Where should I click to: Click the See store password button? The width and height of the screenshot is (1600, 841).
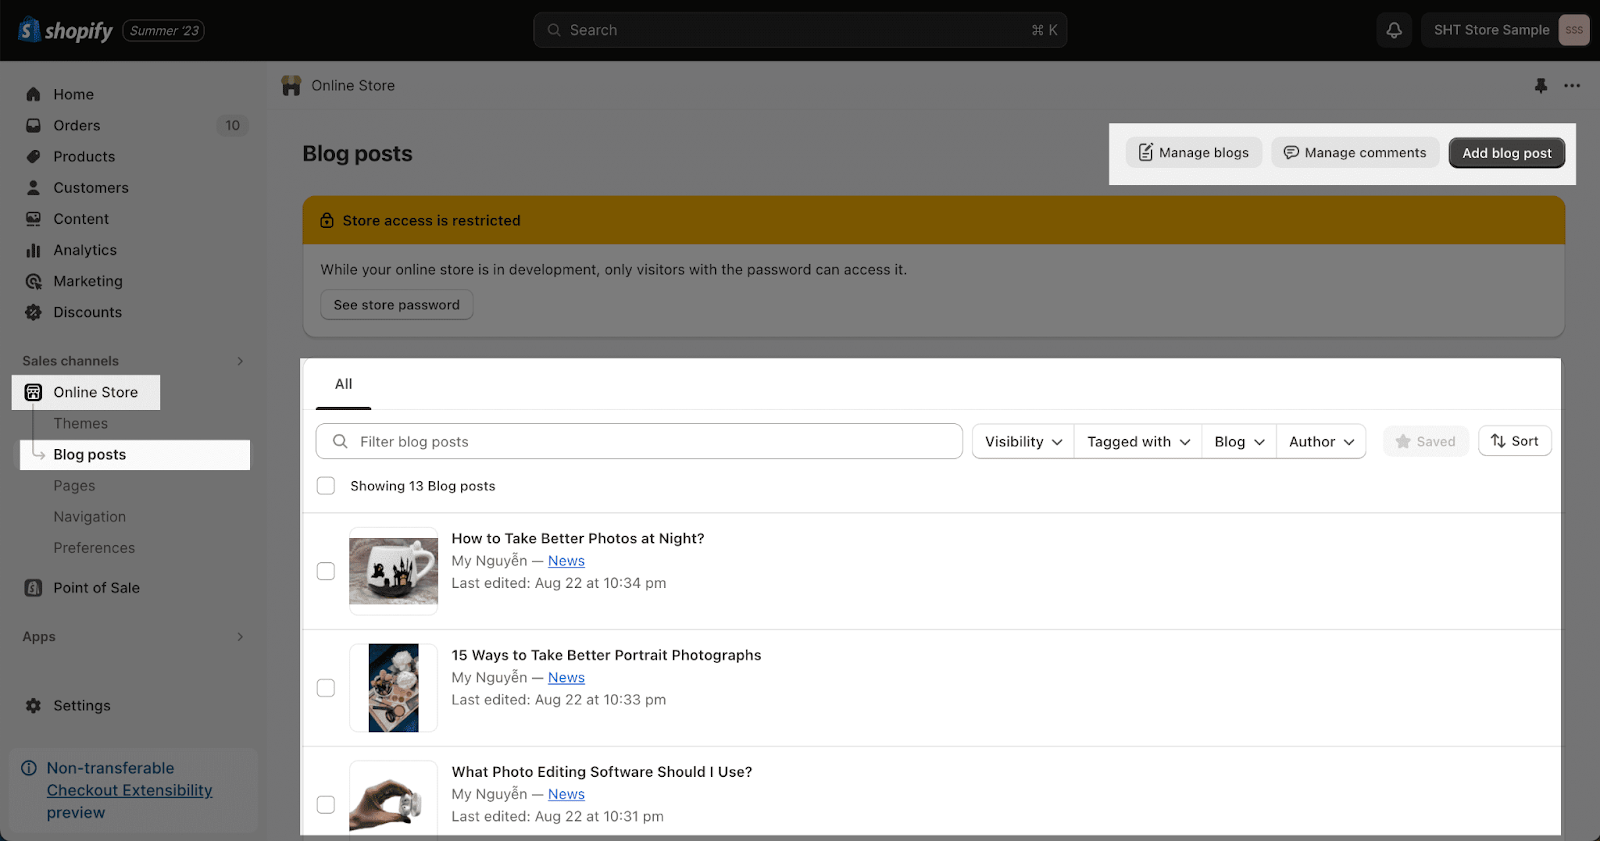point(397,304)
